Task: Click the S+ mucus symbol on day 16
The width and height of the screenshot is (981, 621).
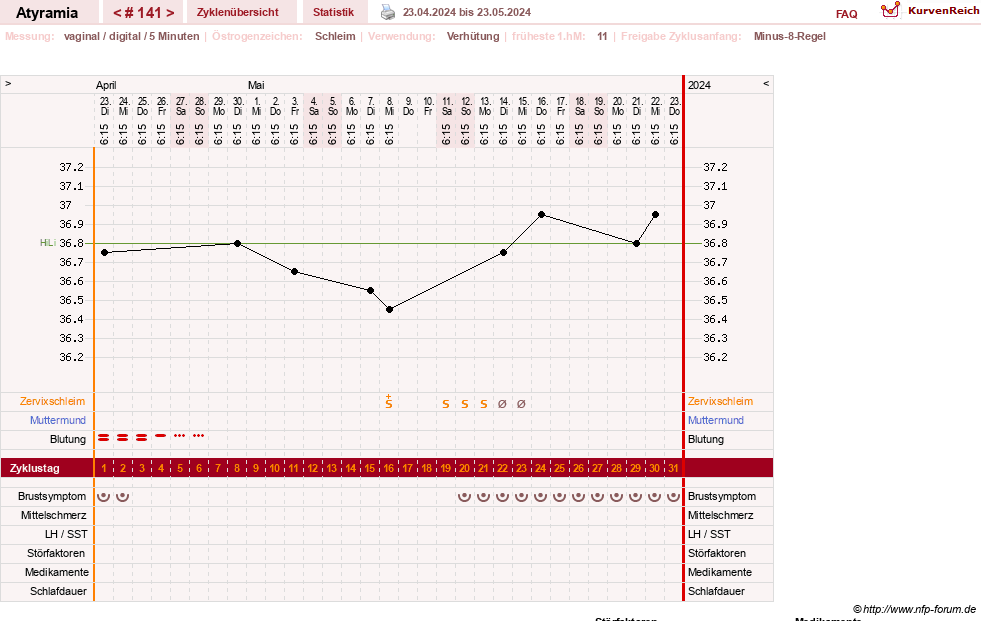Action: pos(389,401)
